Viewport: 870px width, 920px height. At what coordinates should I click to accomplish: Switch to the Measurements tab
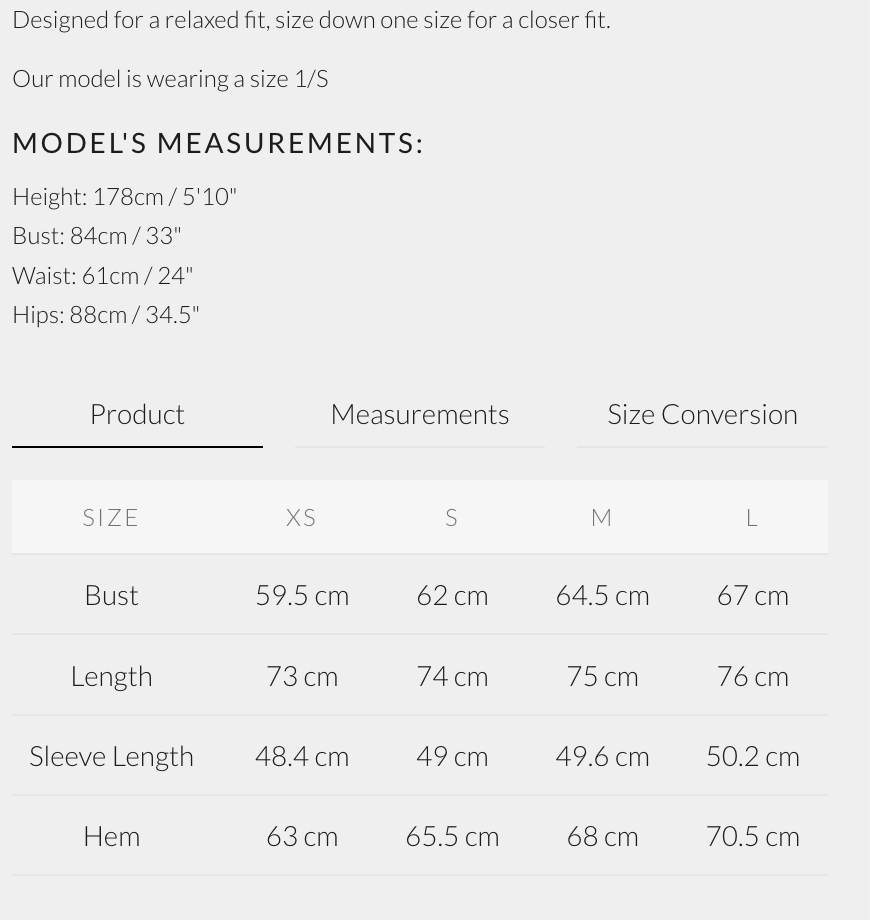point(420,414)
